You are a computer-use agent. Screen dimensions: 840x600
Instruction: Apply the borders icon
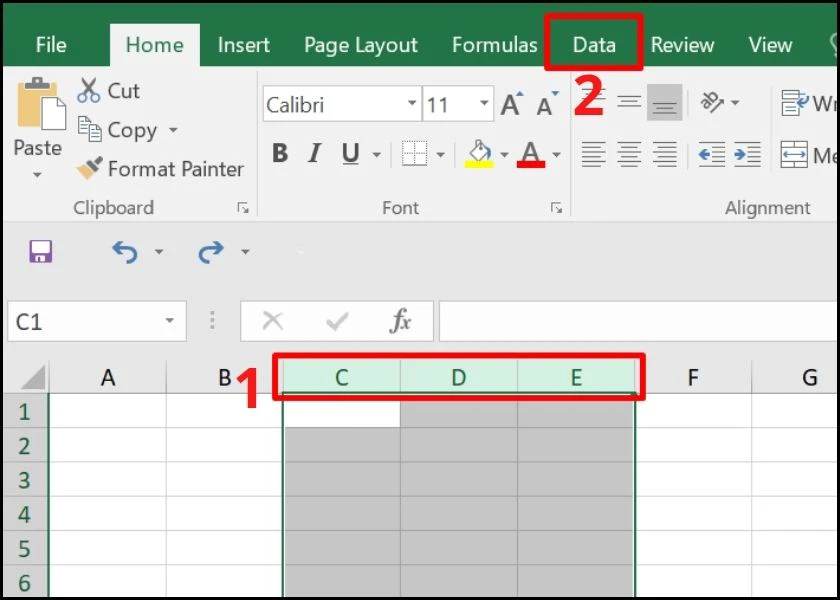(x=414, y=154)
